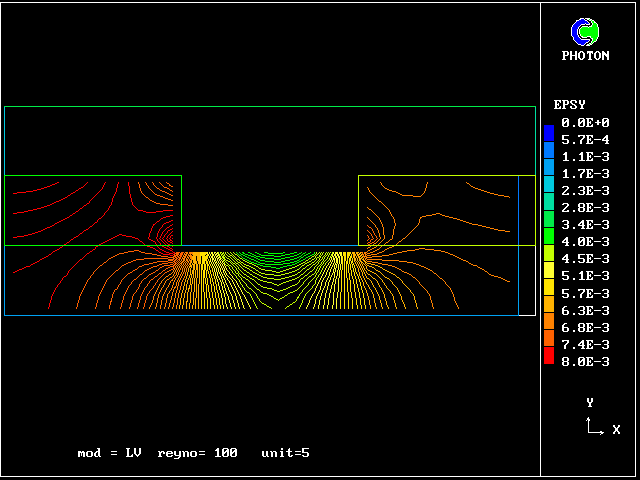Image resolution: width=640 pixels, height=480 pixels.
Task: Pick the green swatch beside 4.0E-3
Action: point(548,240)
